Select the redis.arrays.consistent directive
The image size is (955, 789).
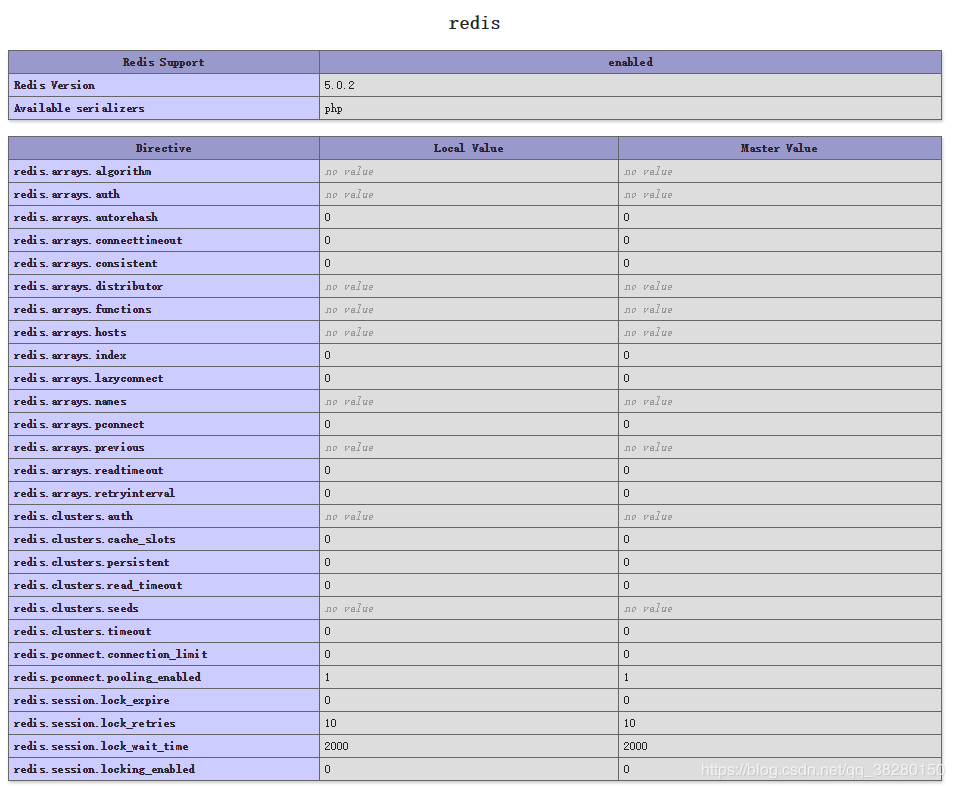click(x=85, y=263)
